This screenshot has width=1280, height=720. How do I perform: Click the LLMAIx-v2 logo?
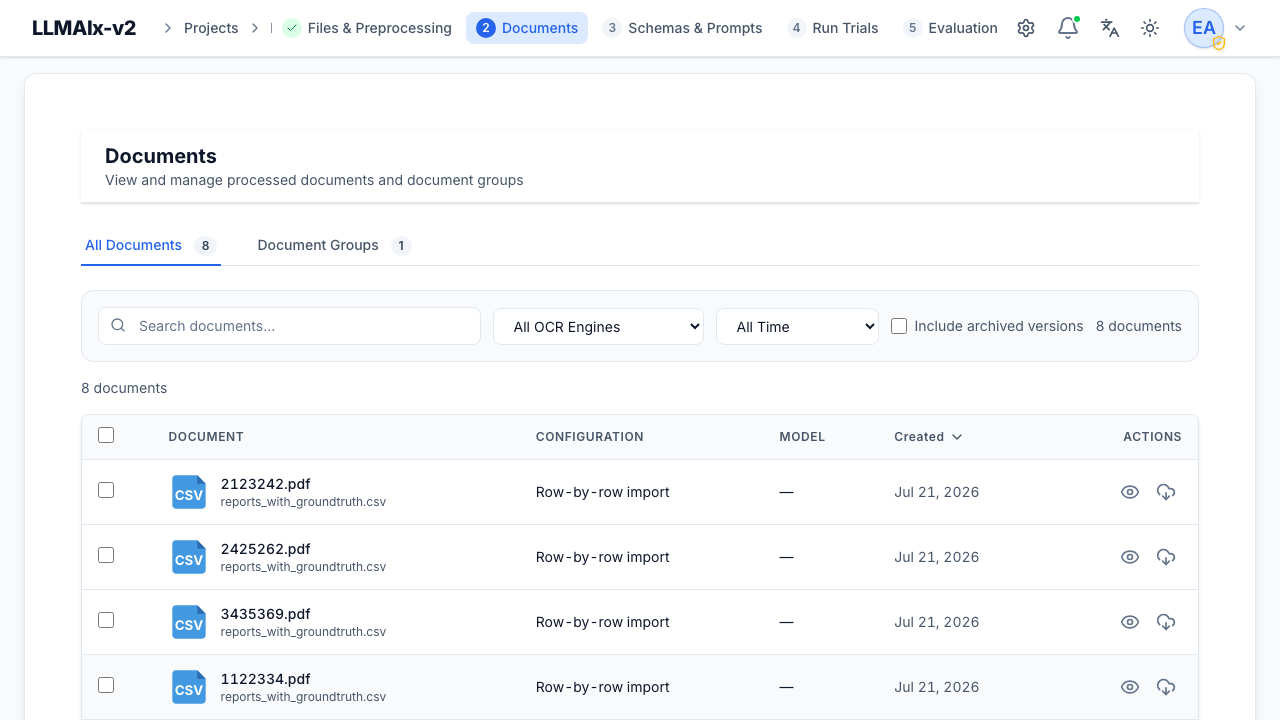tap(84, 28)
